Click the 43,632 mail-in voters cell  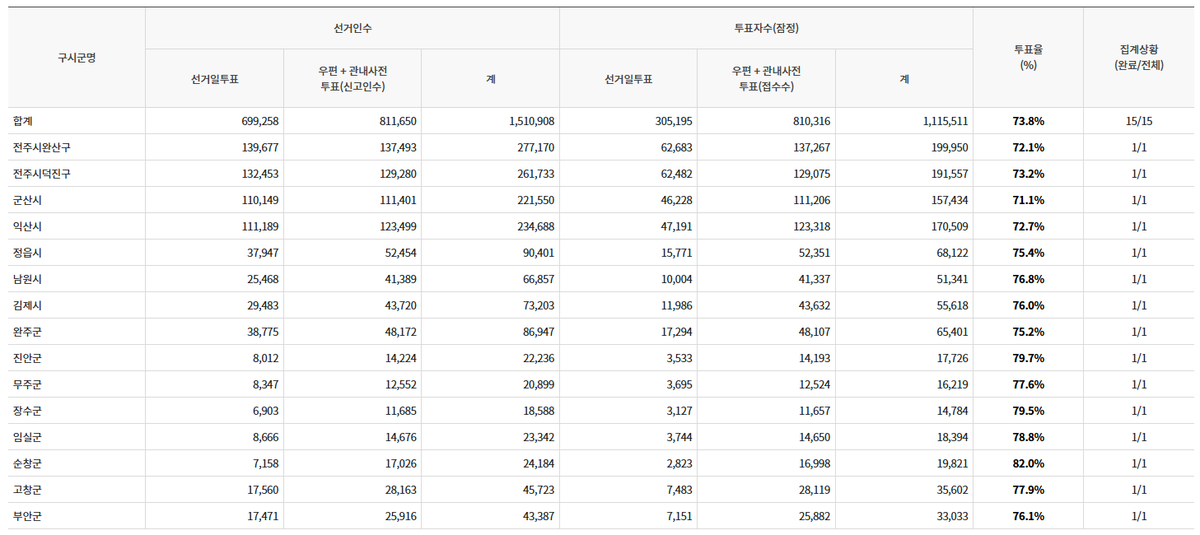(812, 305)
